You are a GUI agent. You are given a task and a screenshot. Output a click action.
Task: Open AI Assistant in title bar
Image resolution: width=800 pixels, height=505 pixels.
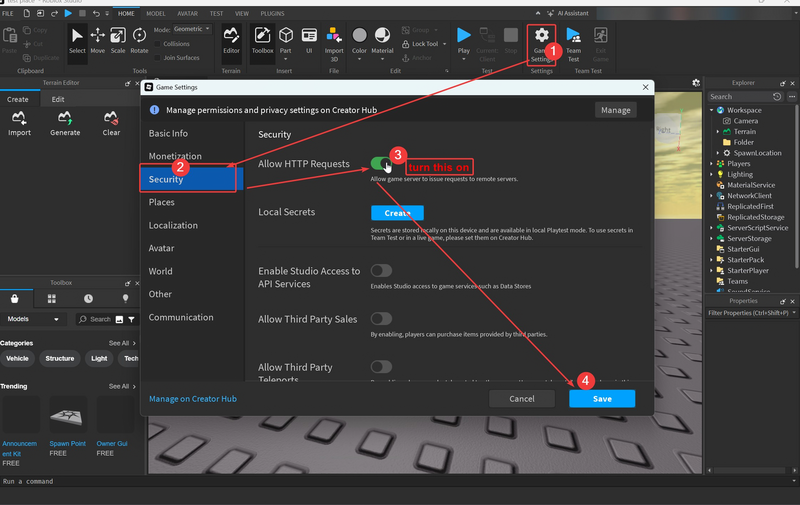(567, 13)
